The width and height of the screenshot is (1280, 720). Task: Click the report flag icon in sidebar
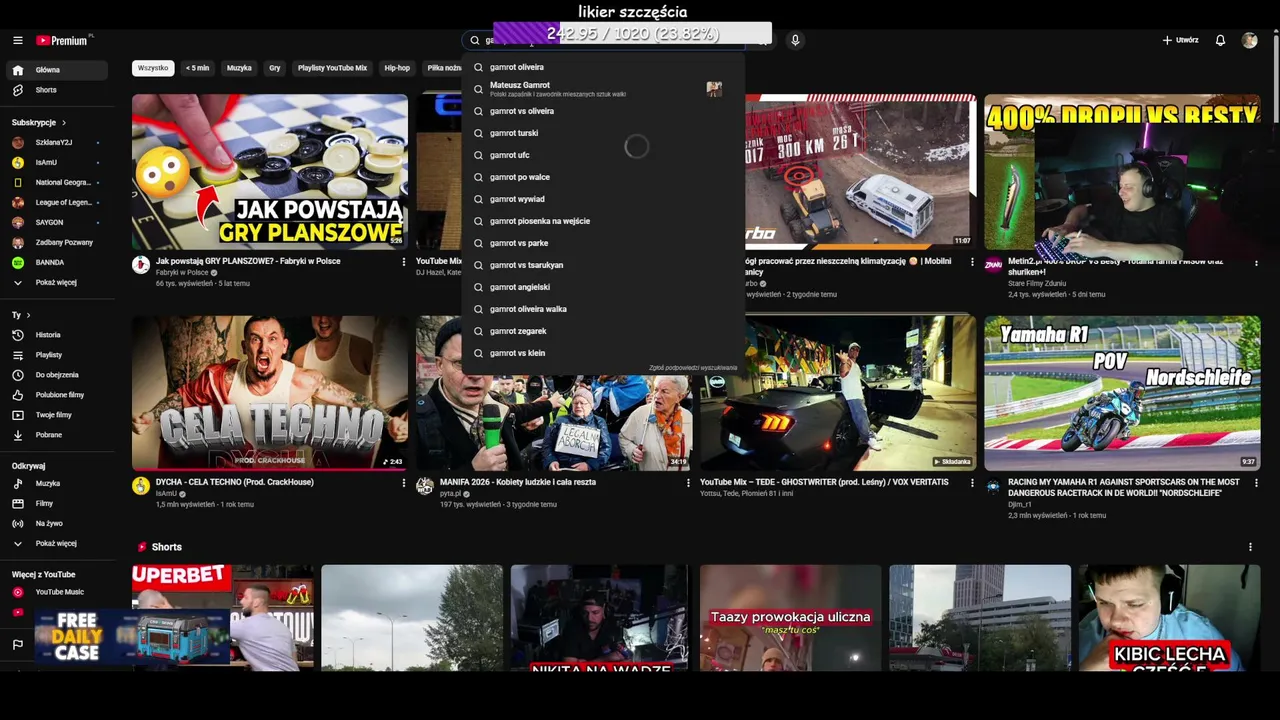[x=18, y=645]
